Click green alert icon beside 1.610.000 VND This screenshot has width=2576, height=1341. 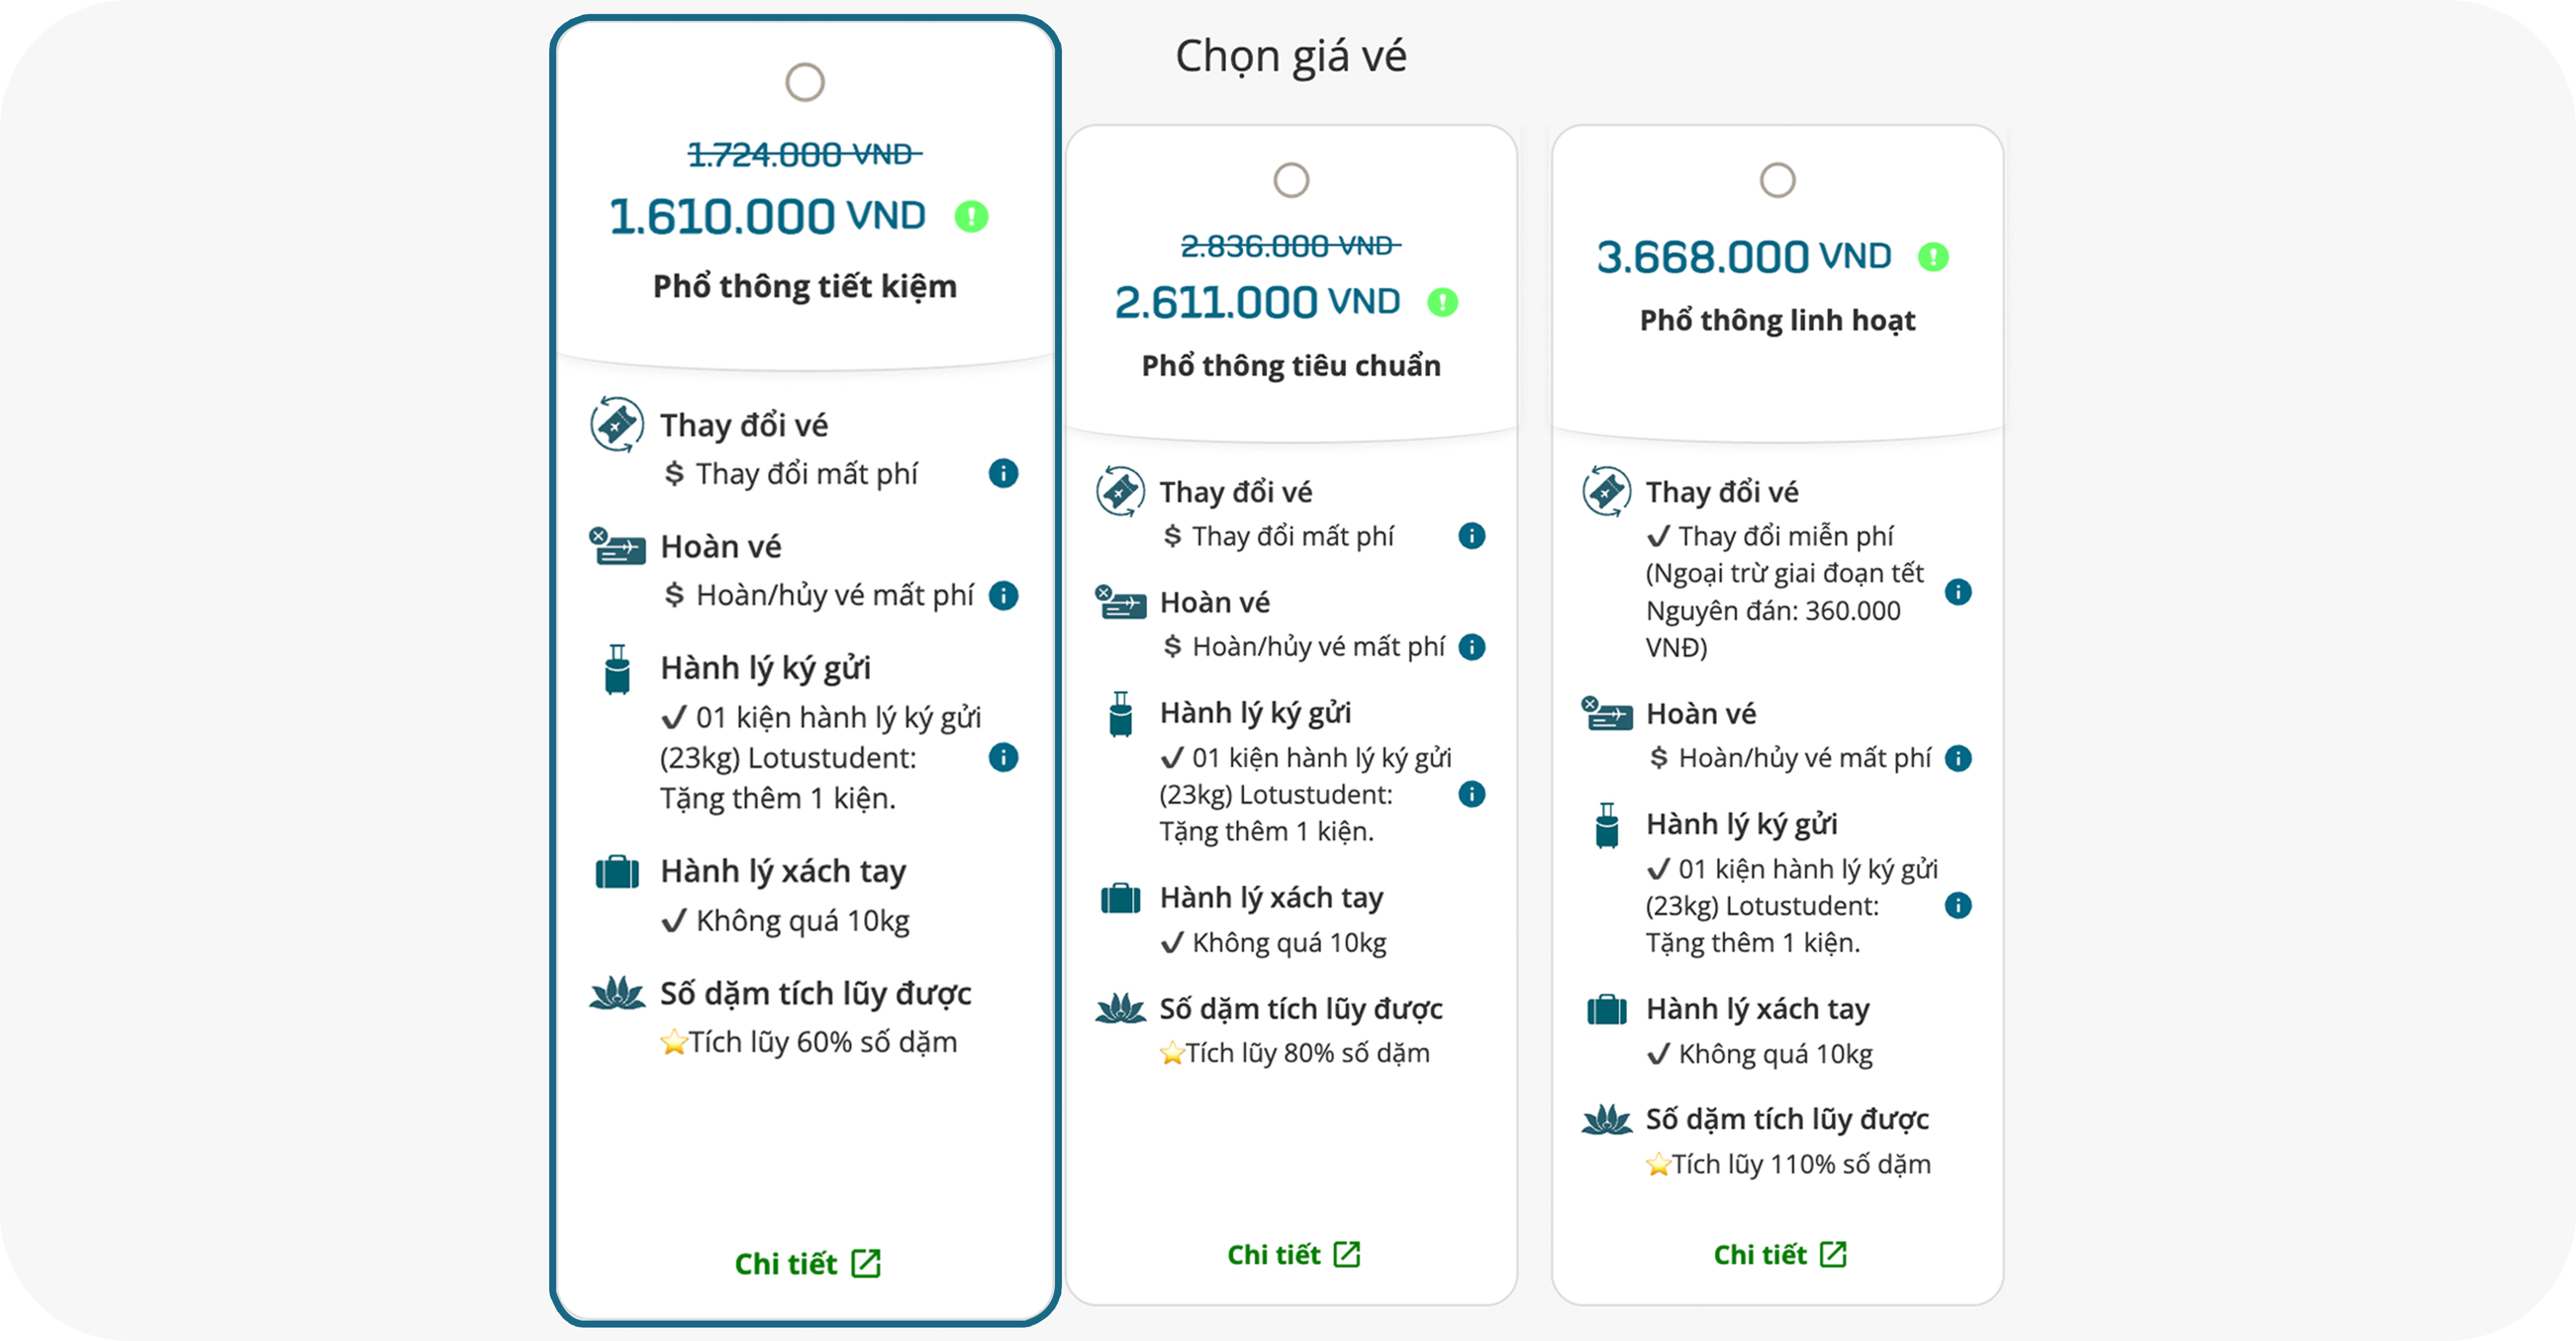pyautogui.click(x=971, y=216)
